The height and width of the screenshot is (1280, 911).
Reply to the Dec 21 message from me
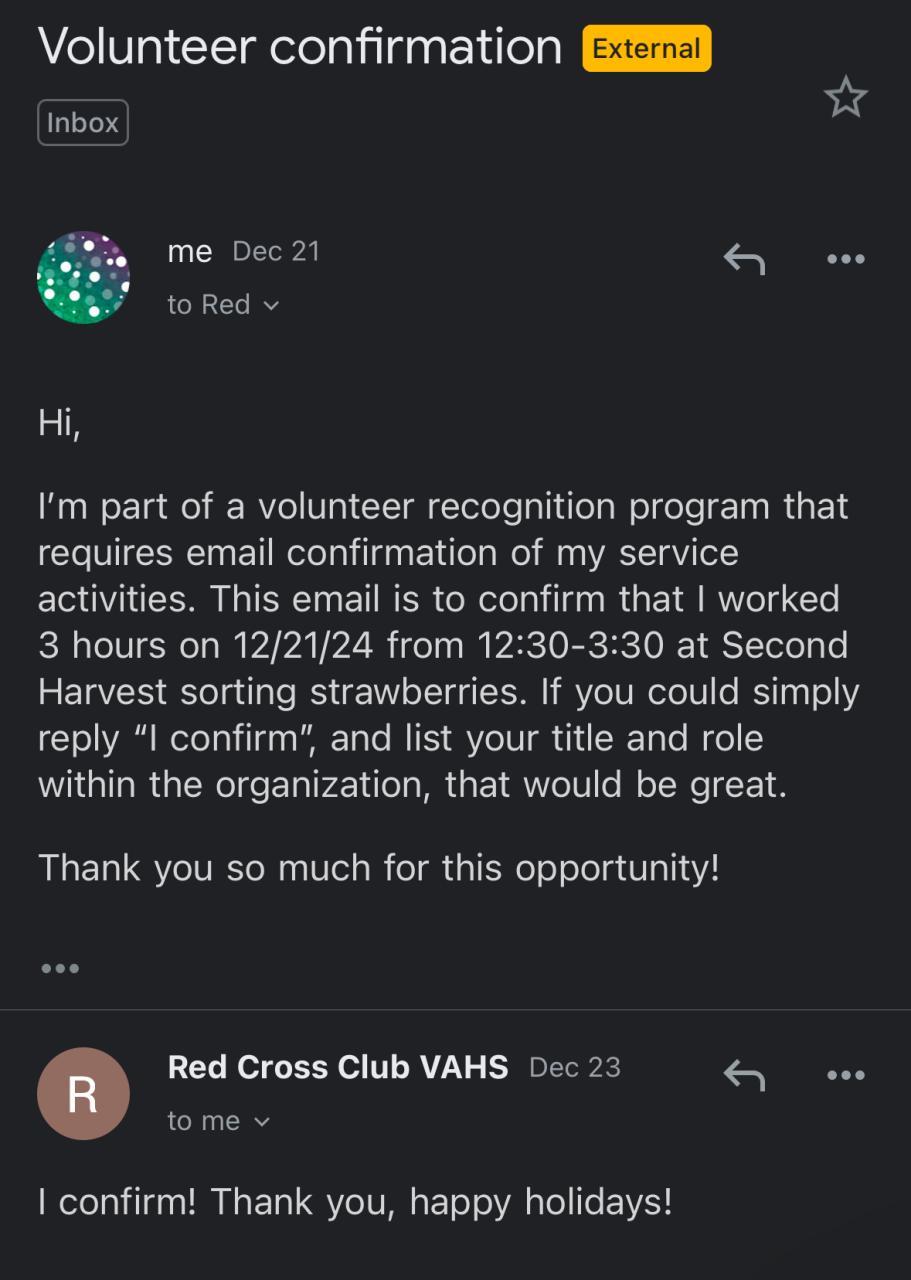pyautogui.click(x=743, y=260)
